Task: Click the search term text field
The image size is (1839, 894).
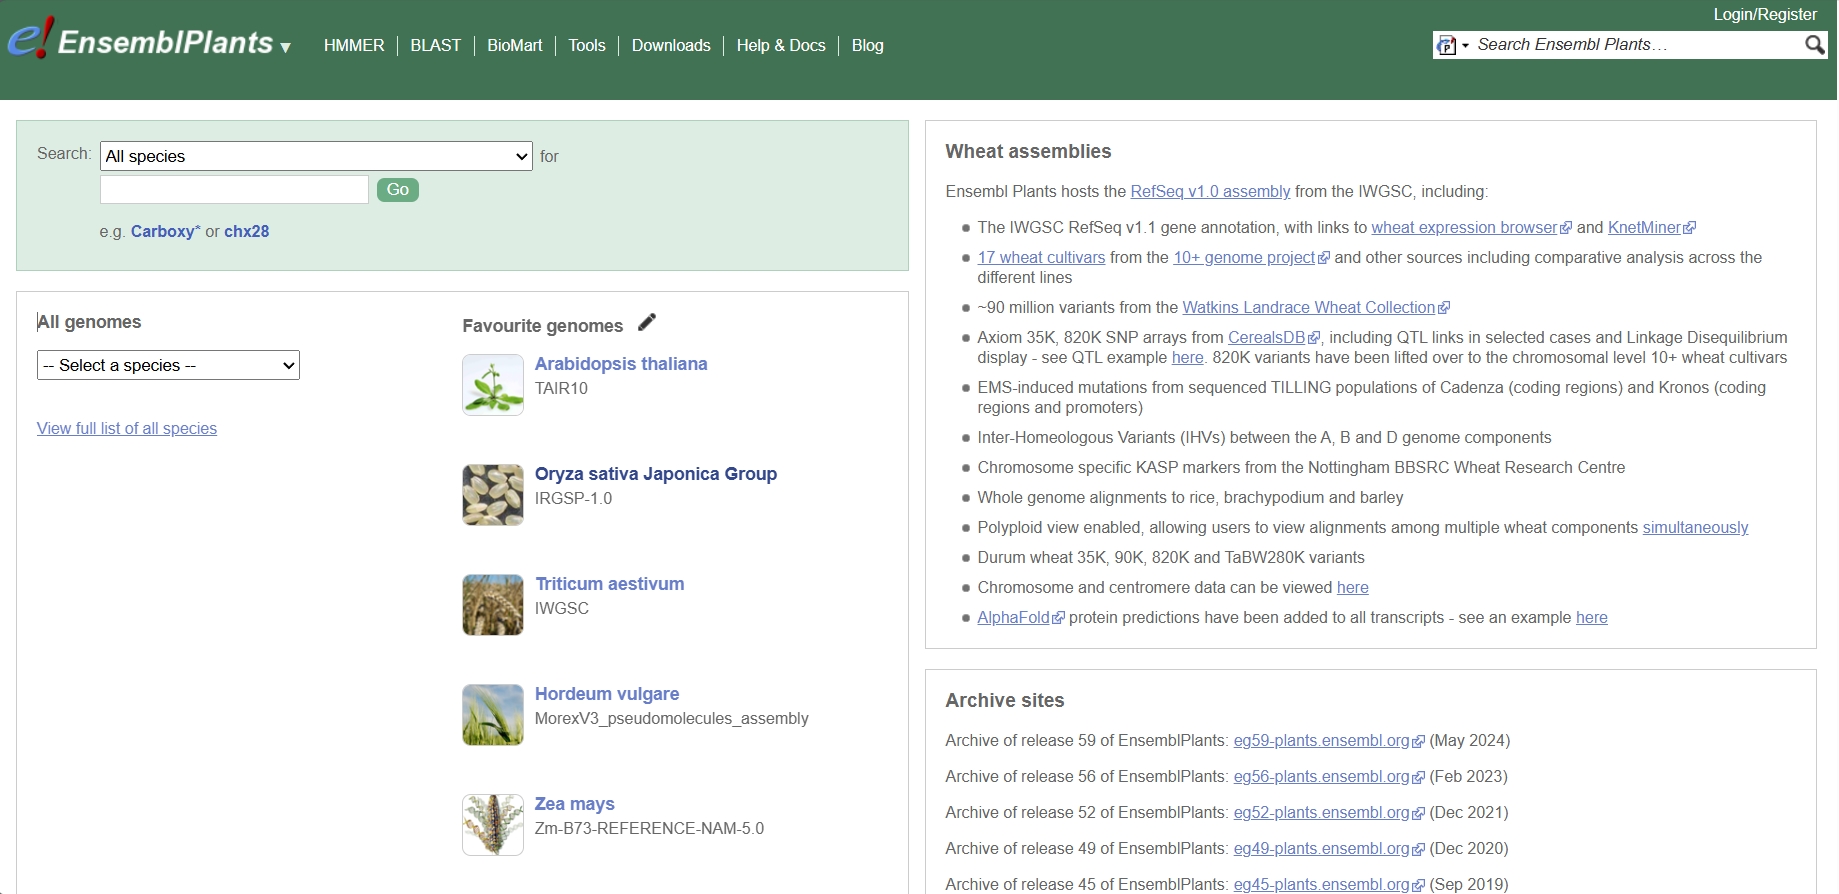Action: [x=235, y=190]
